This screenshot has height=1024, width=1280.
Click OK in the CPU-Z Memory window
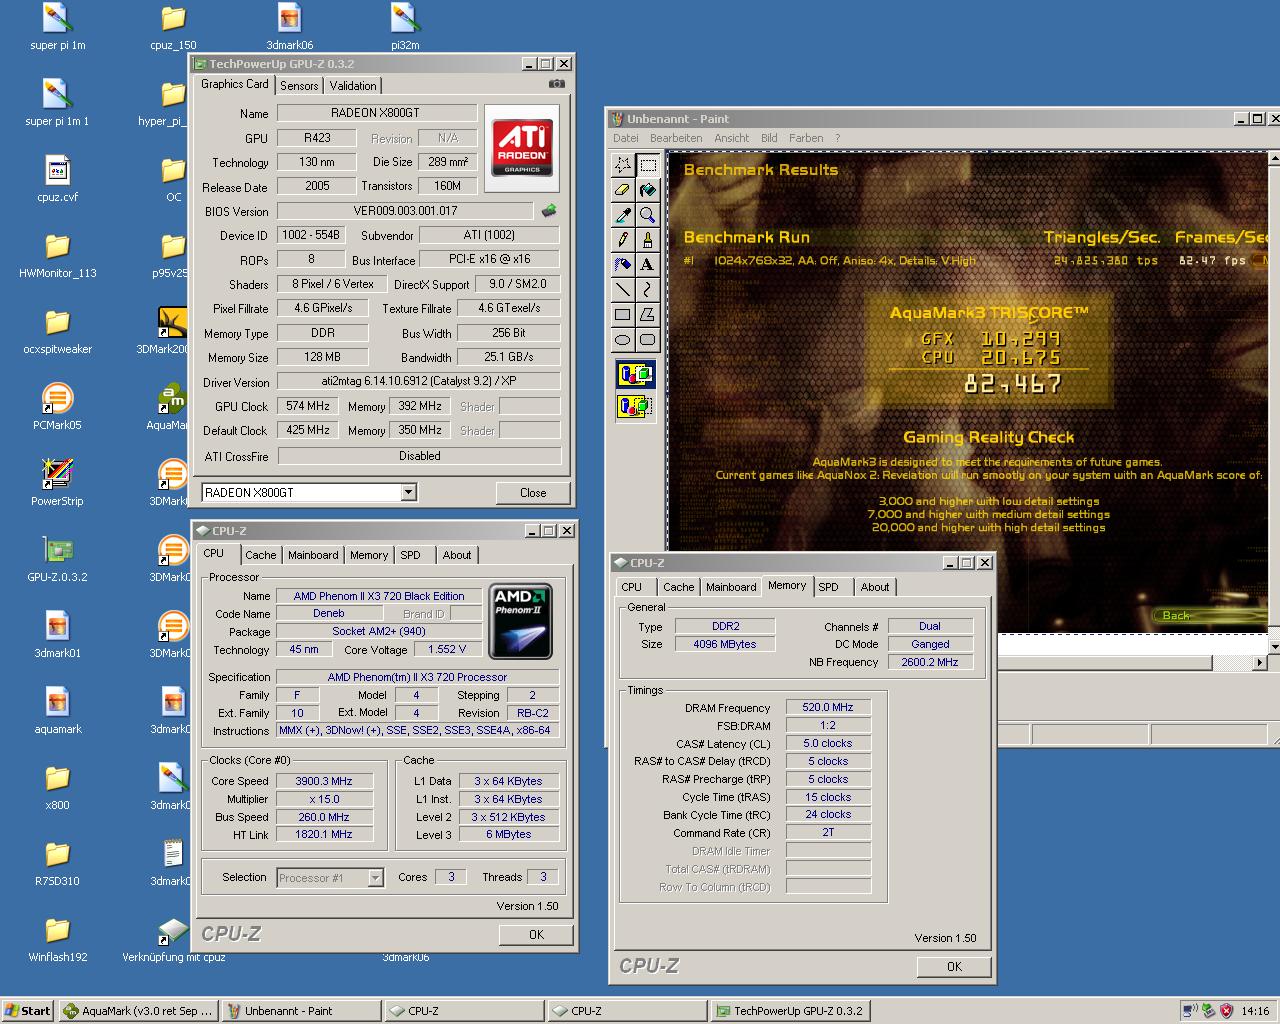click(x=954, y=966)
